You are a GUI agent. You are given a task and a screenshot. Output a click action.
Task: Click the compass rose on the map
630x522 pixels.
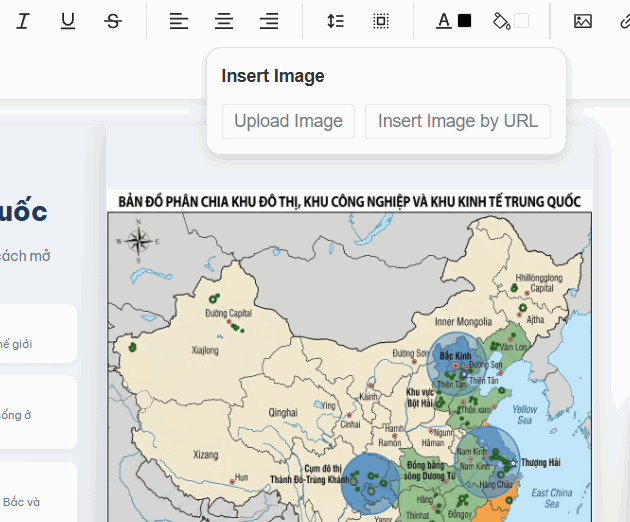click(x=138, y=242)
